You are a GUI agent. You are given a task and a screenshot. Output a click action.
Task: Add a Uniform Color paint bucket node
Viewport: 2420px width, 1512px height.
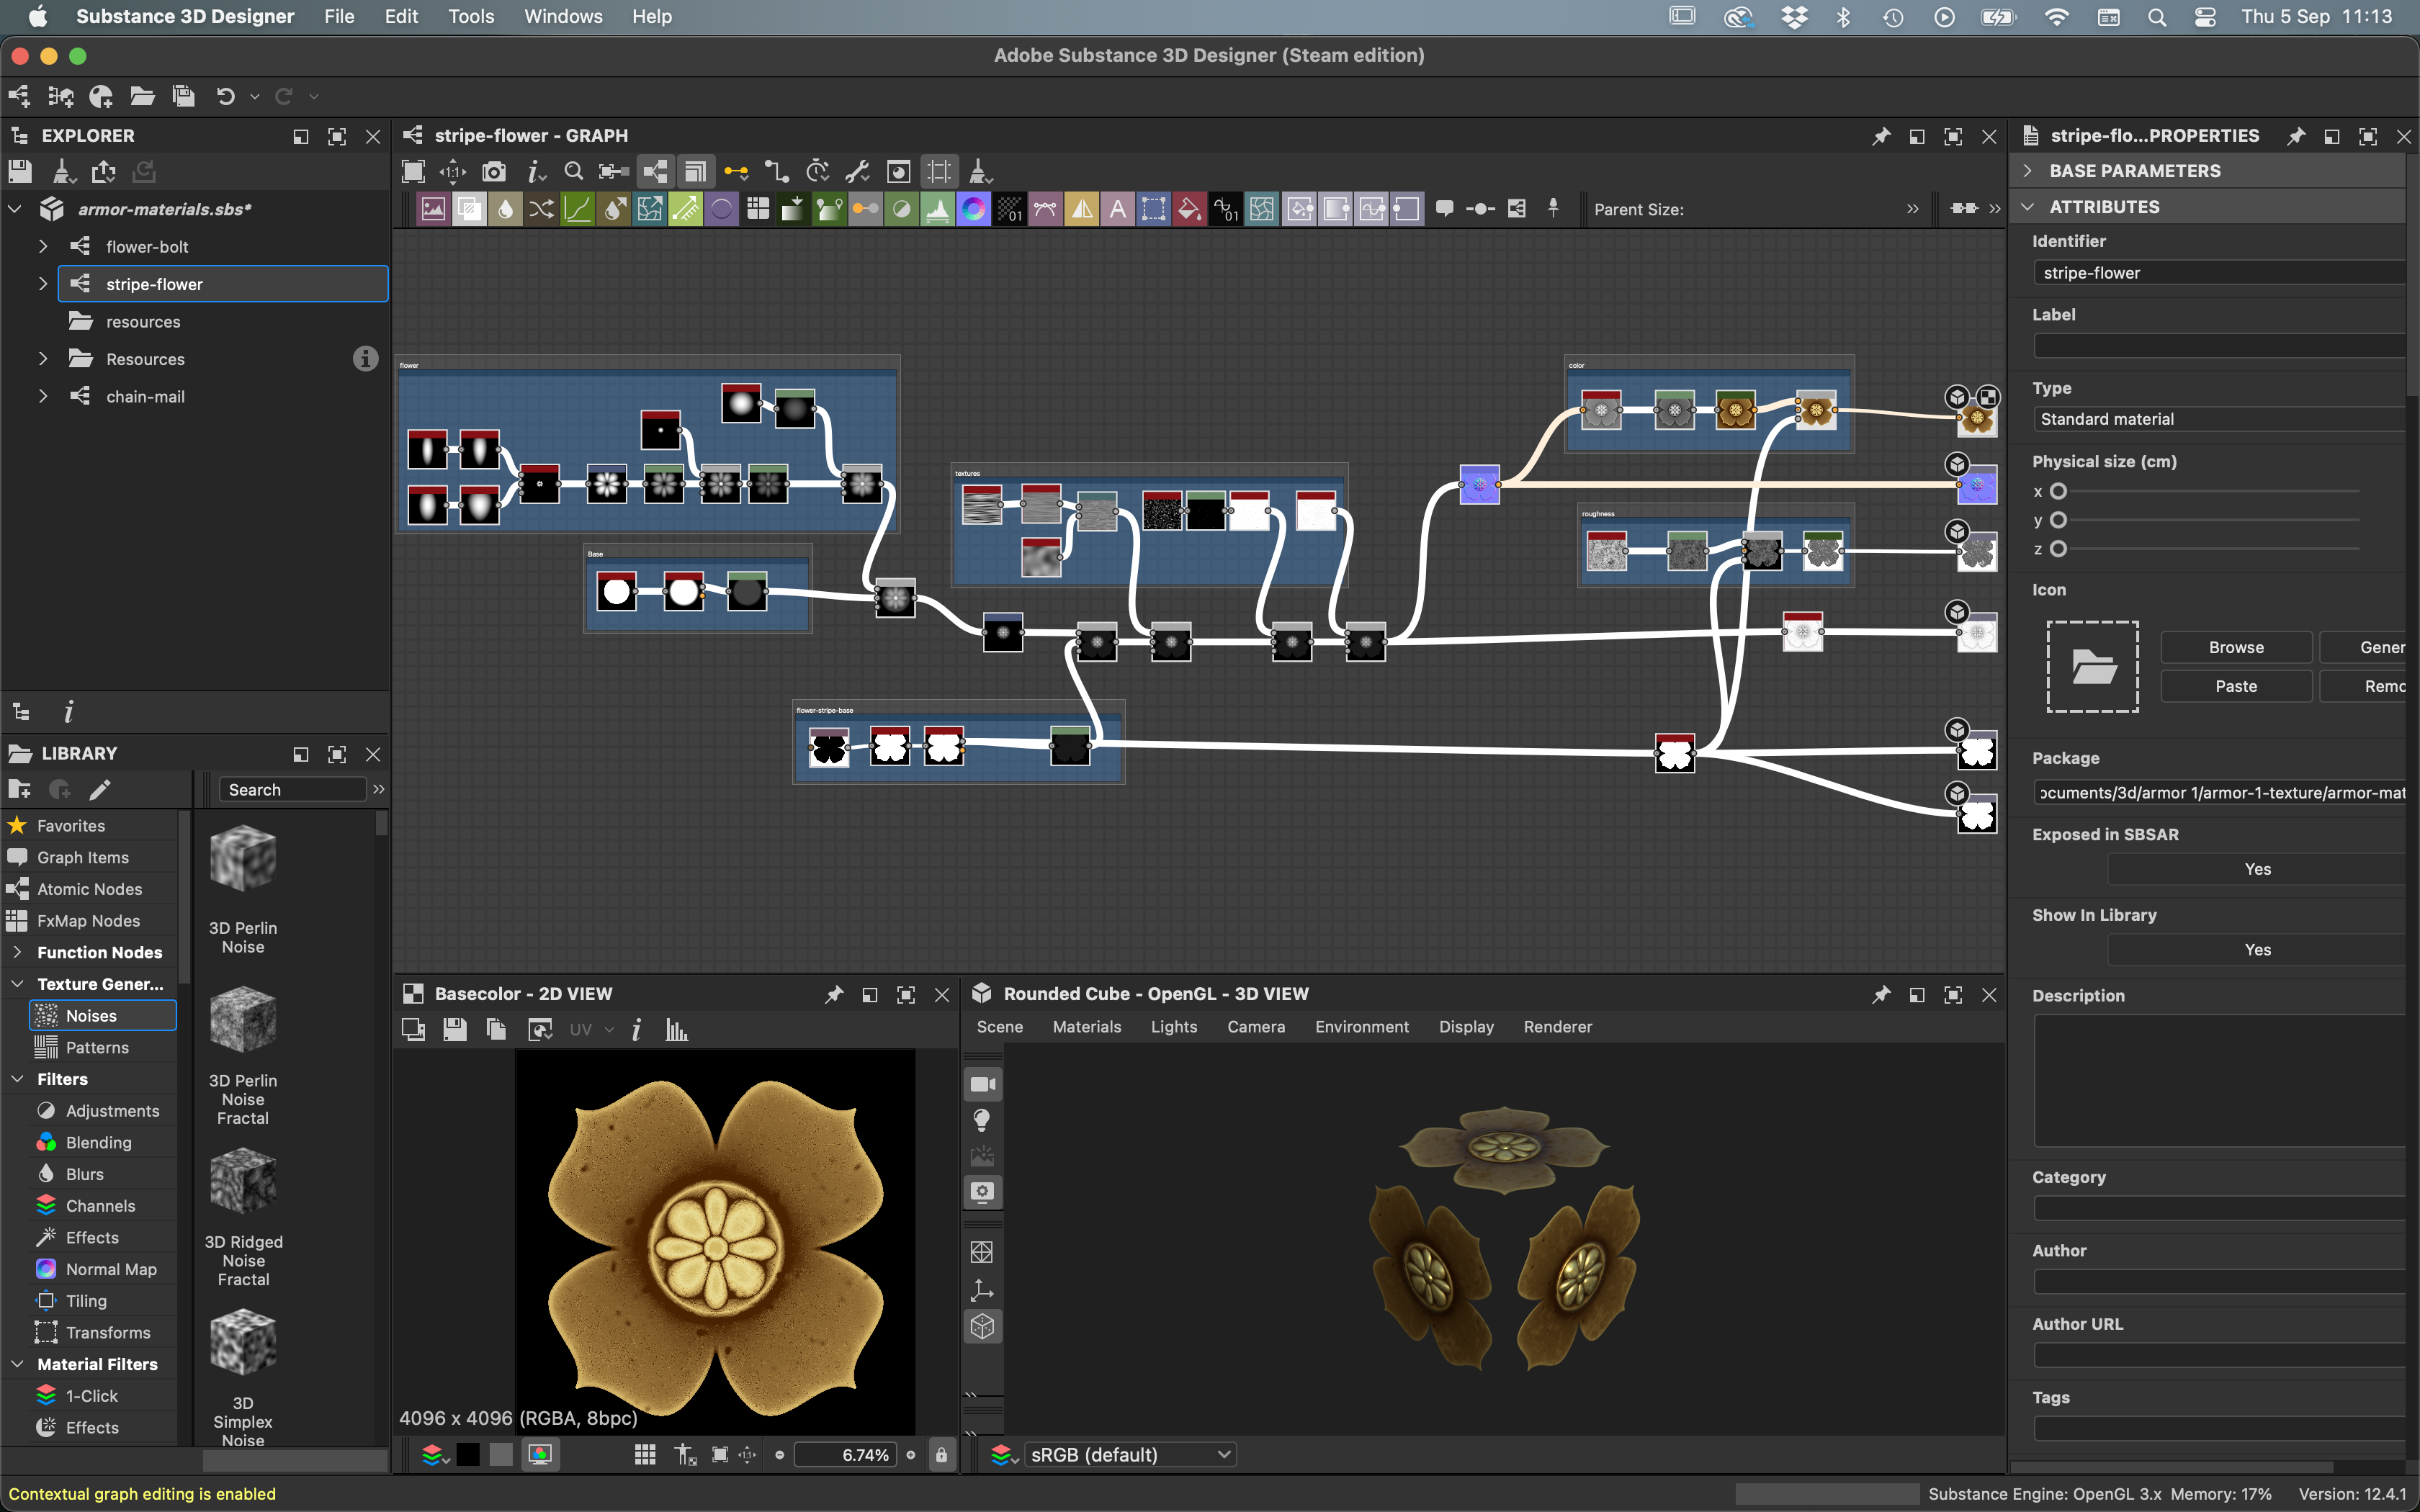click(1189, 209)
